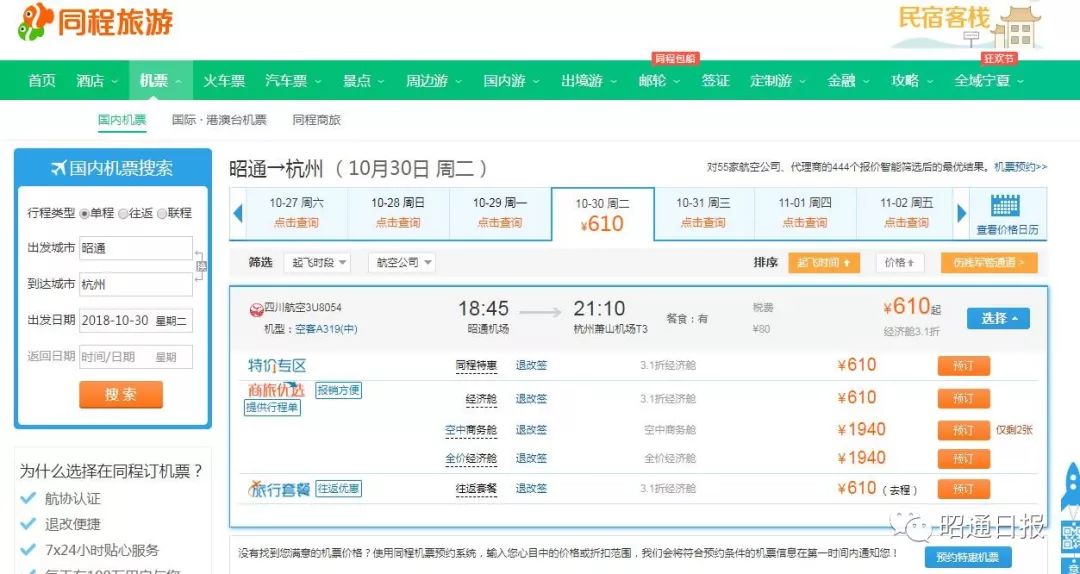Click the 预约特惠机票 button
Image resolution: width=1080 pixels, height=574 pixels.
click(968, 557)
